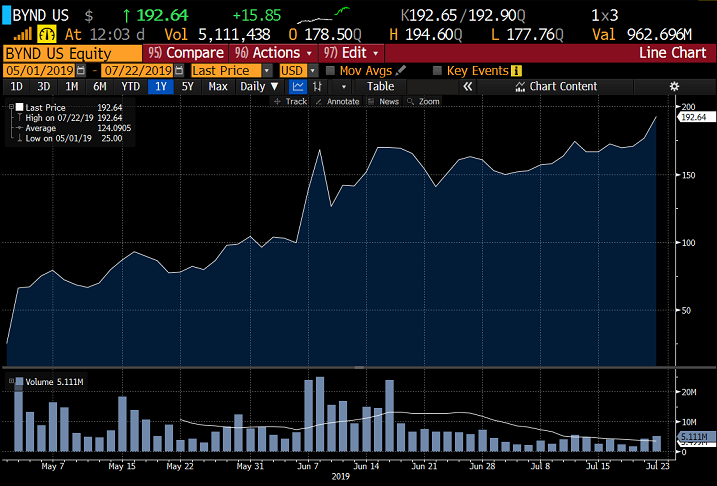
Task: Click the intraday sparkline thumbnail
Action: (x=323, y=16)
